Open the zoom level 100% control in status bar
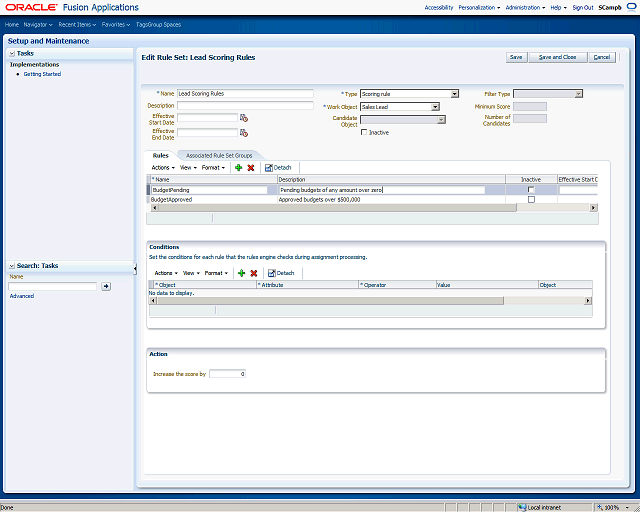This screenshot has height=512, width=640. pyautogui.click(x=614, y=507)
